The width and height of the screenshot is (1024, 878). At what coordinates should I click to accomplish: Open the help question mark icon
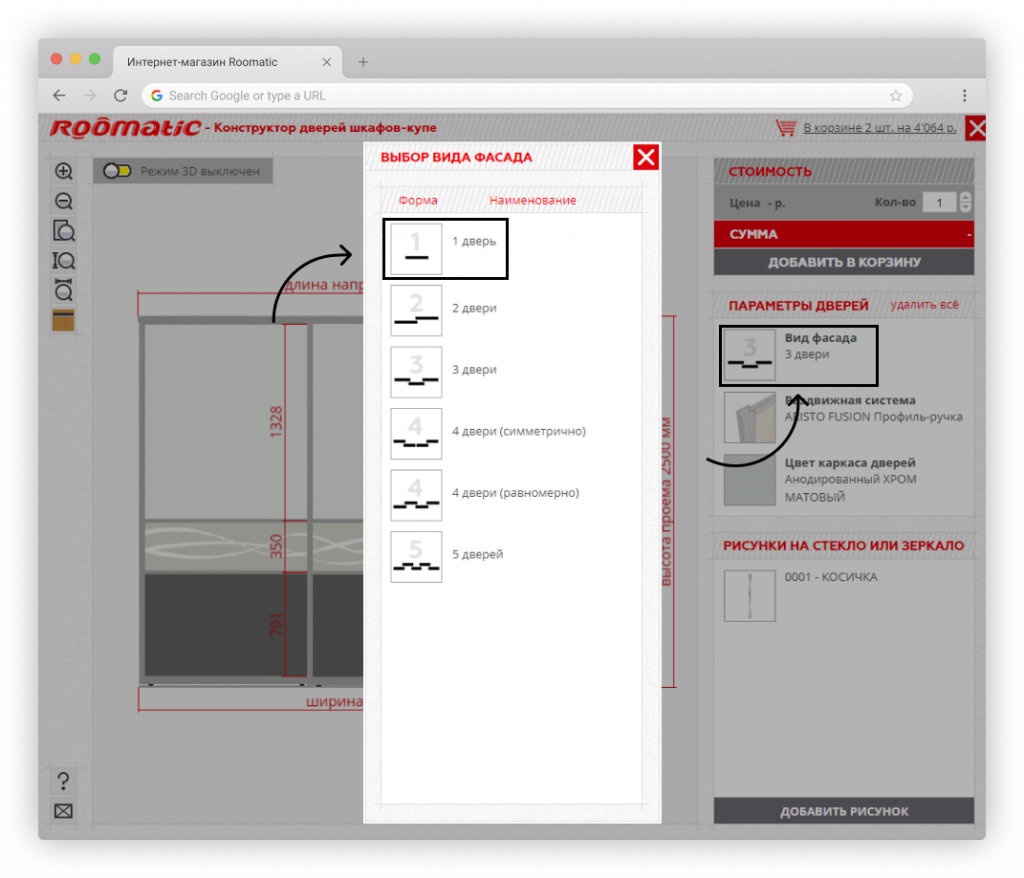click(64, 781)
